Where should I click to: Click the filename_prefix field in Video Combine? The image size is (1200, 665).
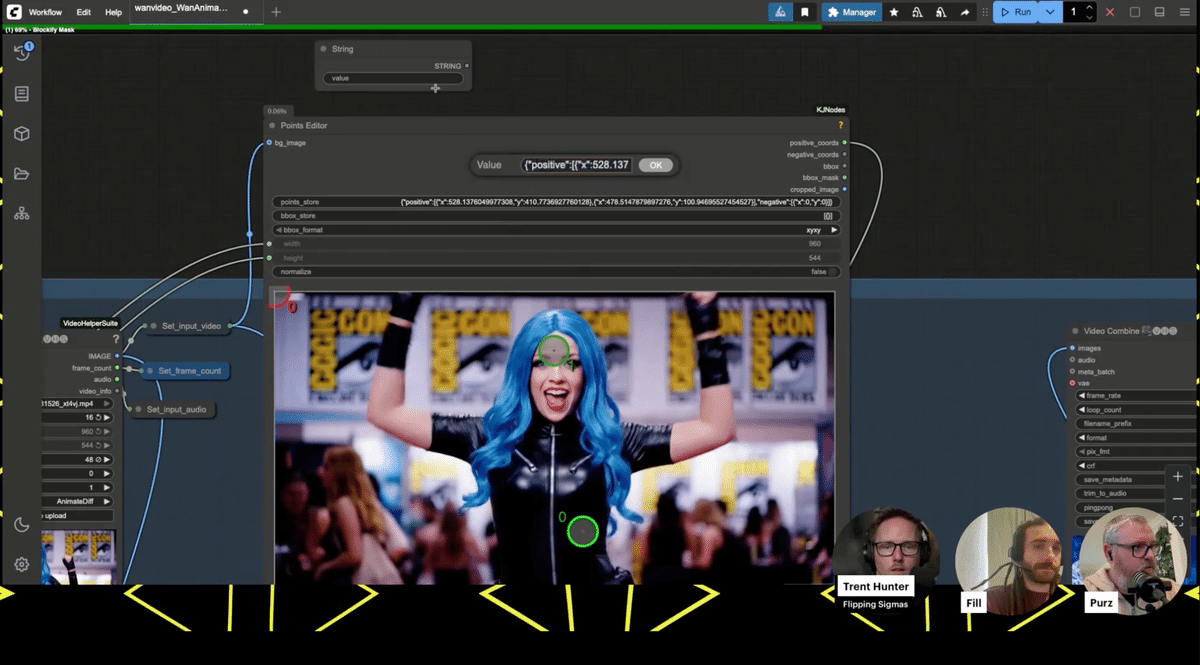[x=1136, y=424]
